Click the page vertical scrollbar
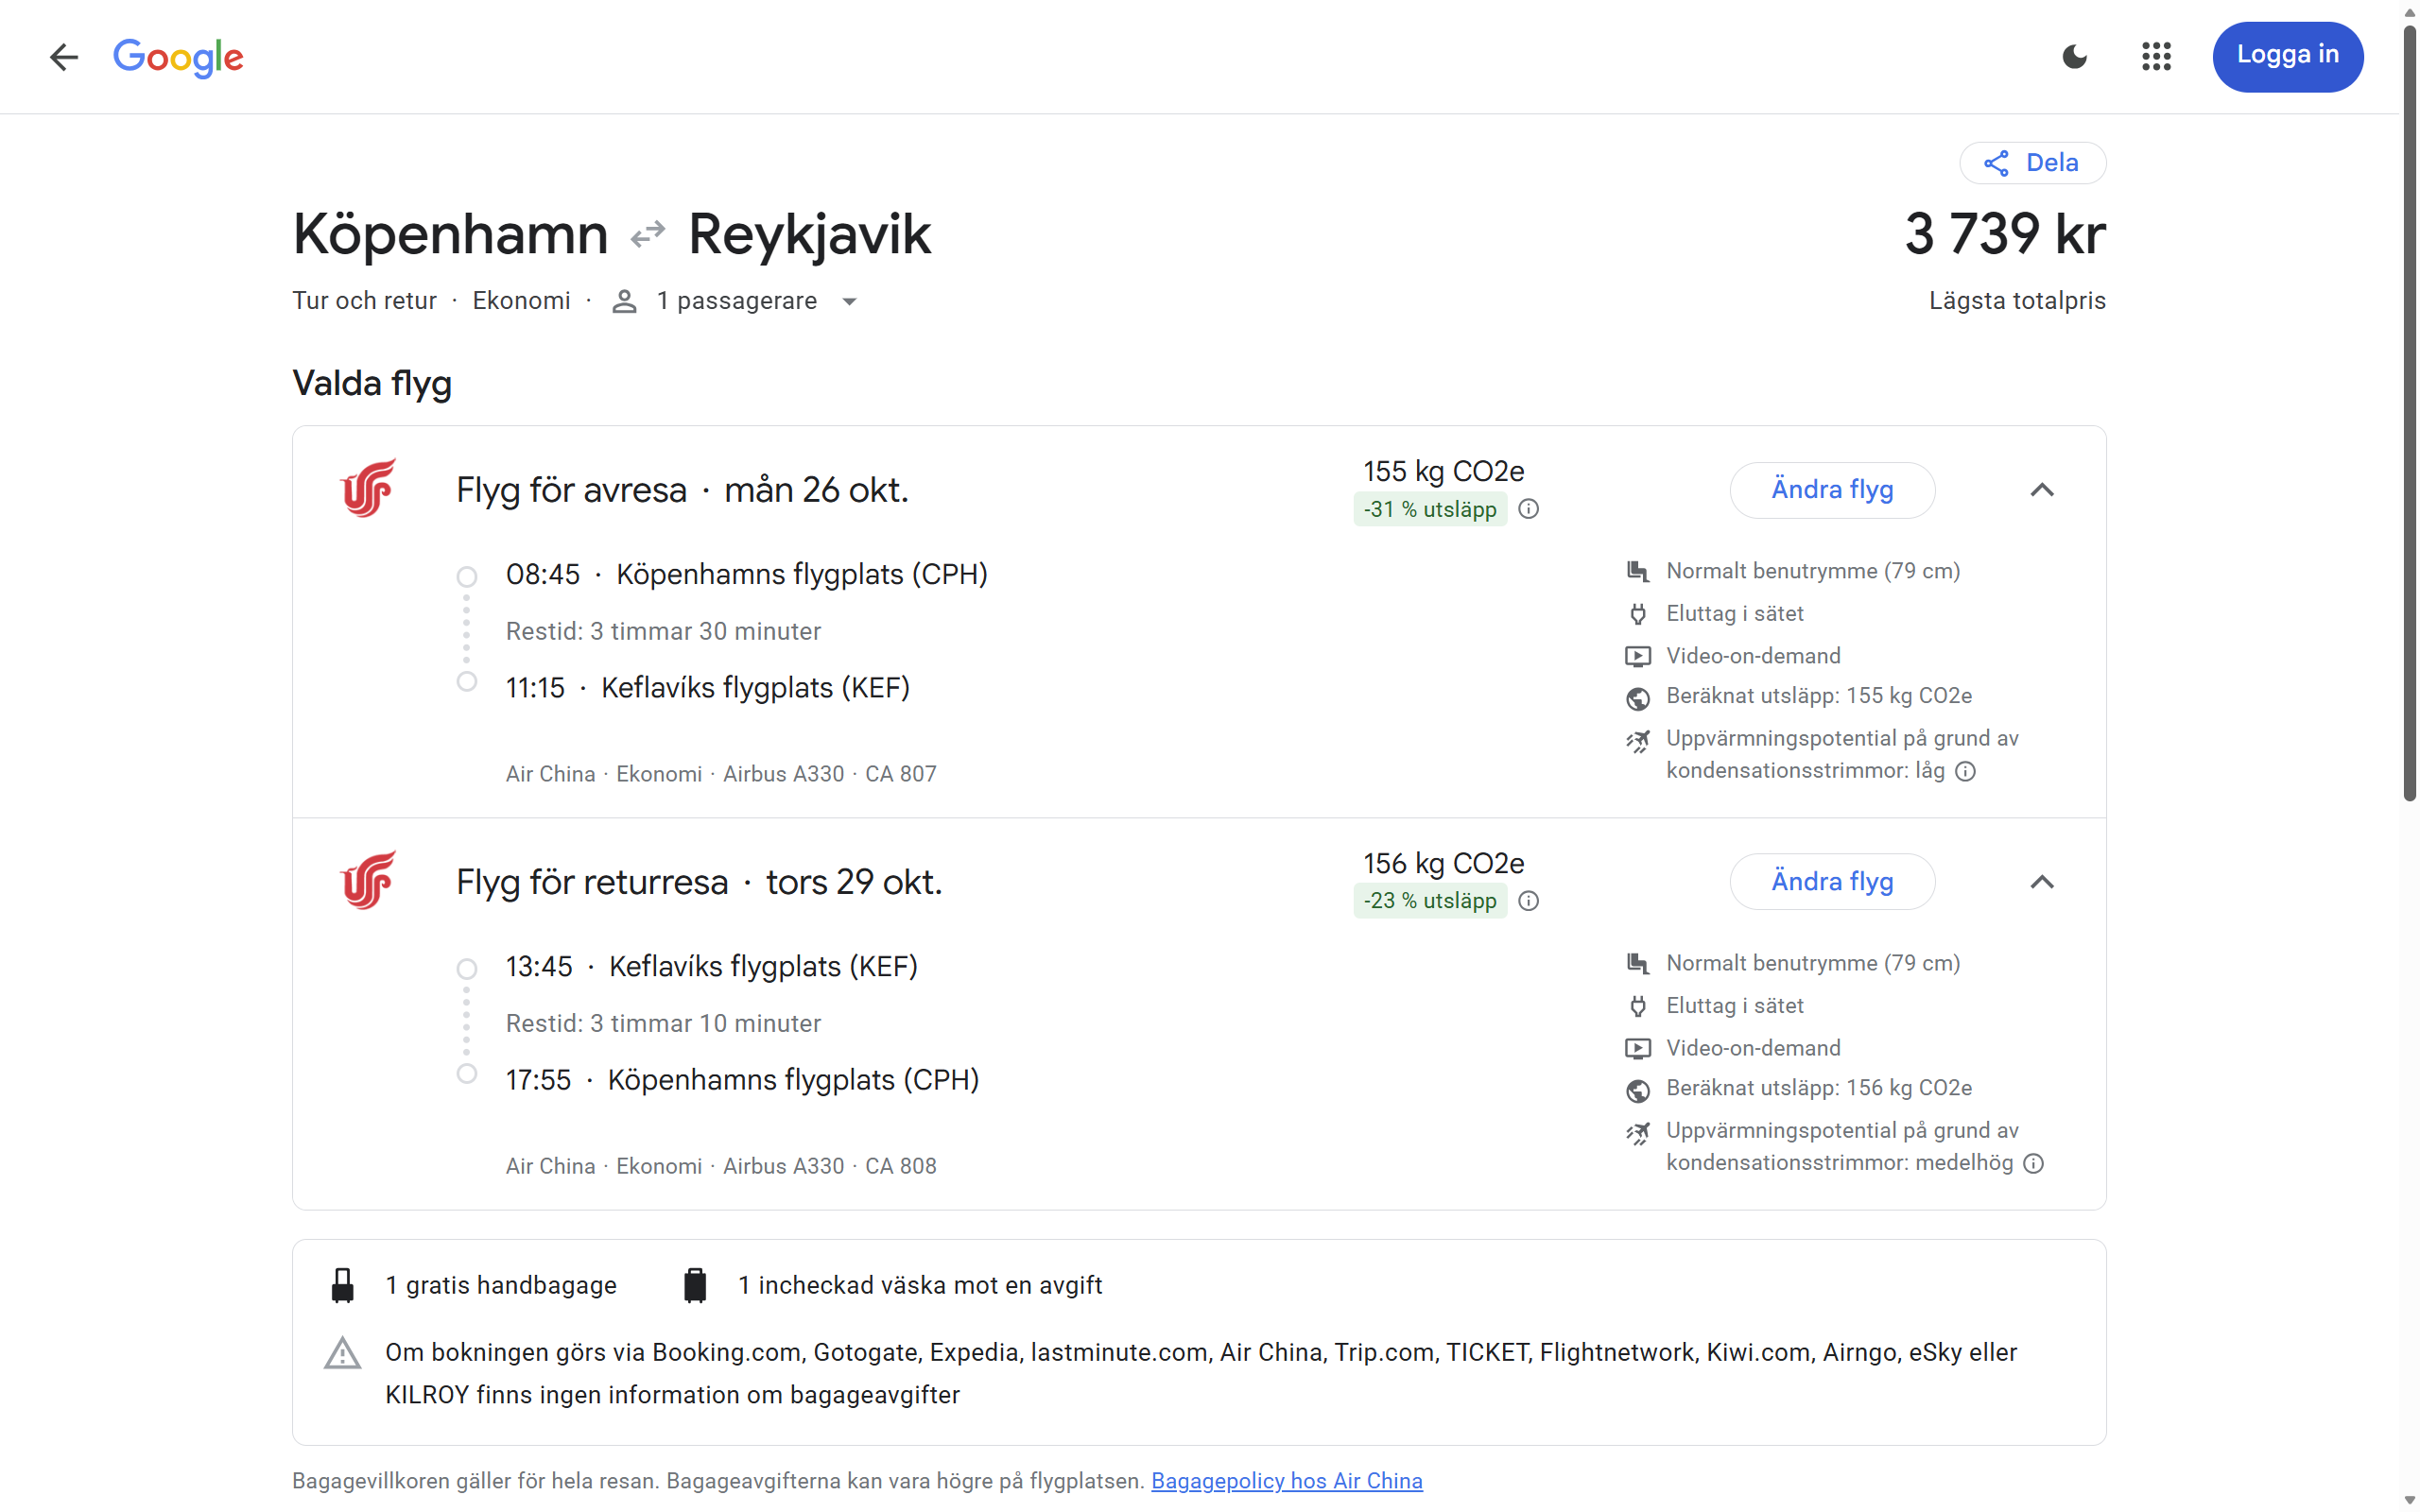 2409,414
